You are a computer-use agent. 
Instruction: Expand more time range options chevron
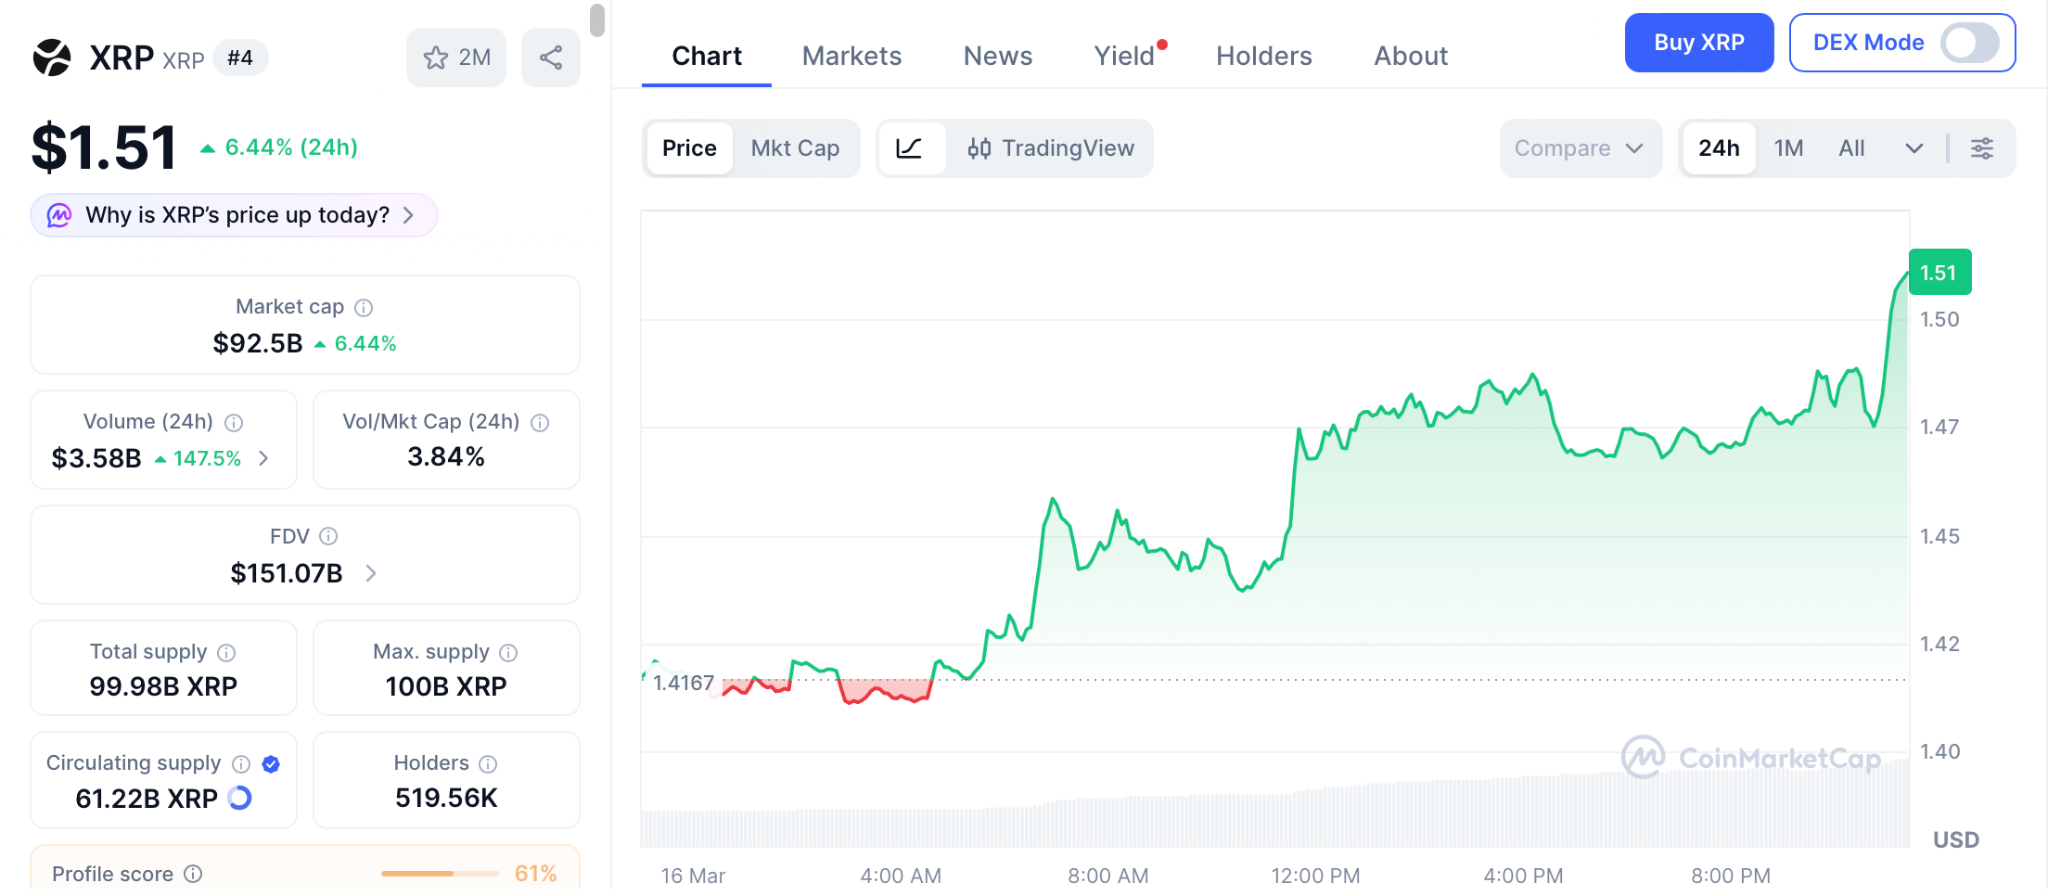pos(1914,148)
